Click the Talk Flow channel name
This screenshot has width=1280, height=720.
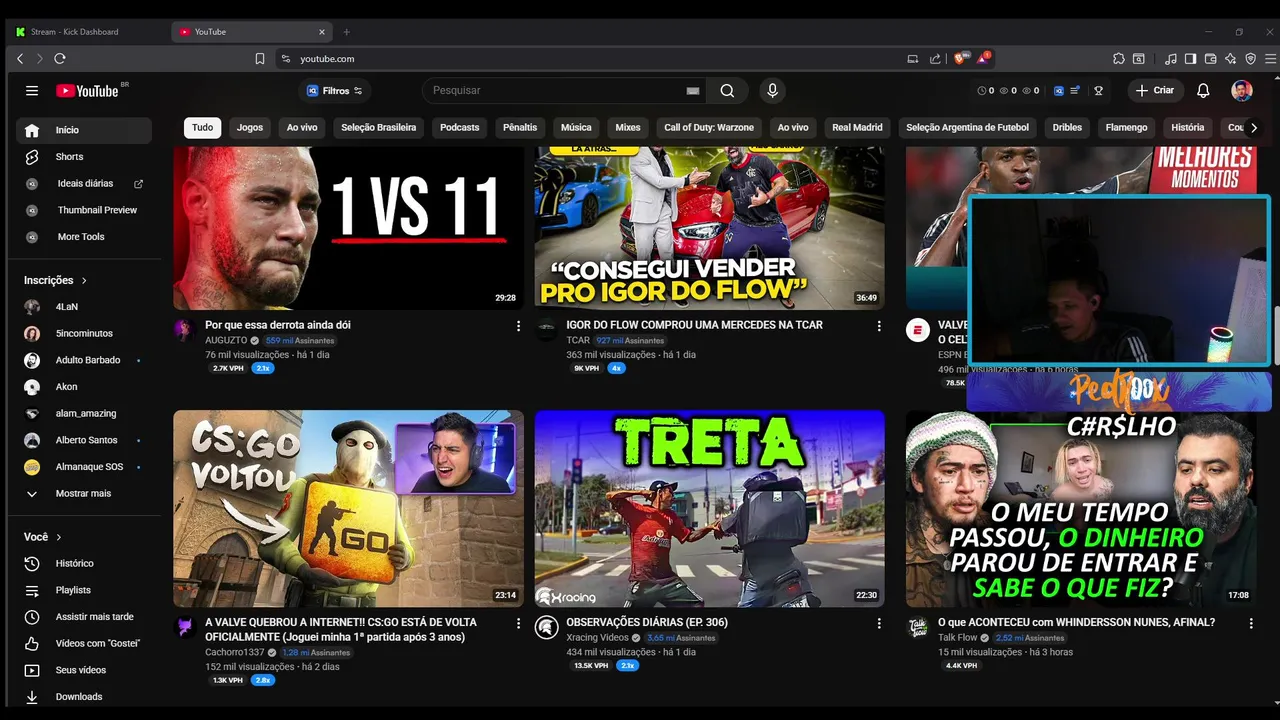(957, 638)
